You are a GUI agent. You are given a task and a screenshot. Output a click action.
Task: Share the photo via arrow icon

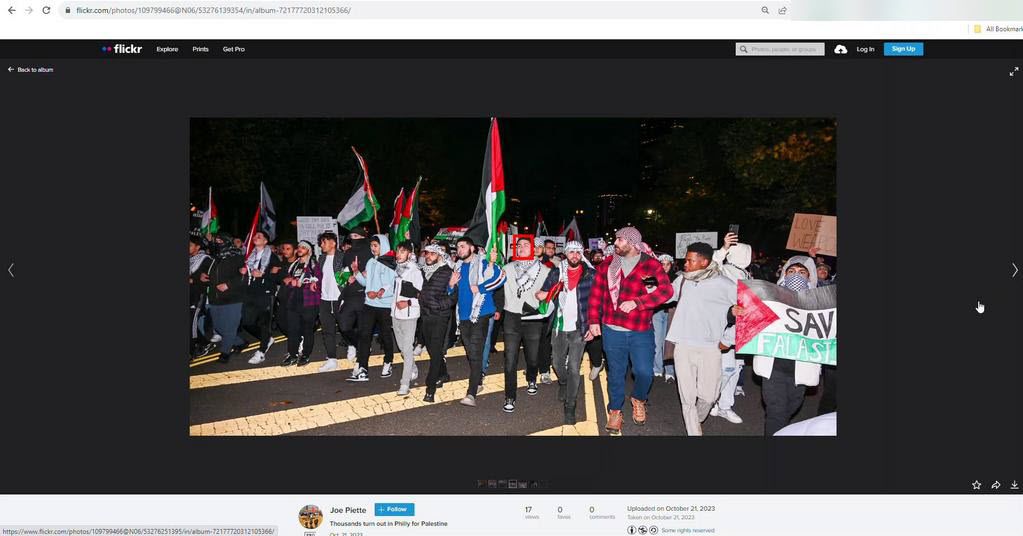pos(996,485)
